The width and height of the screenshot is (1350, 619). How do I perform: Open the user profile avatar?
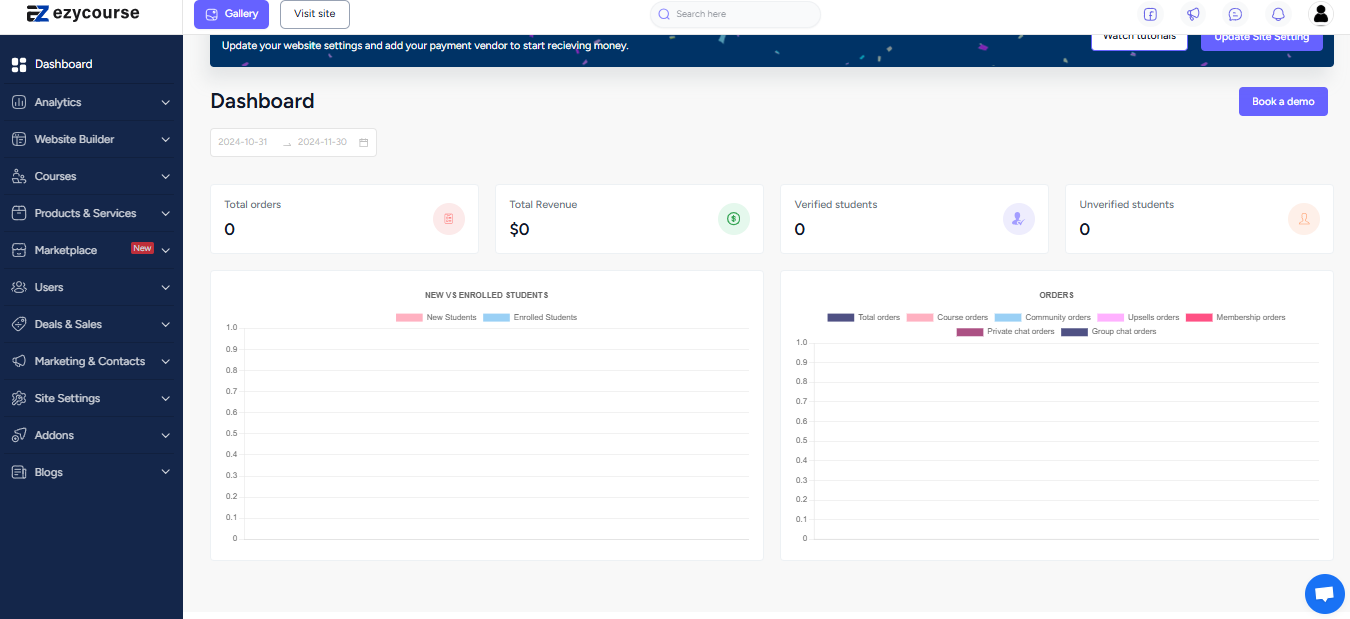click(1321, 14)
